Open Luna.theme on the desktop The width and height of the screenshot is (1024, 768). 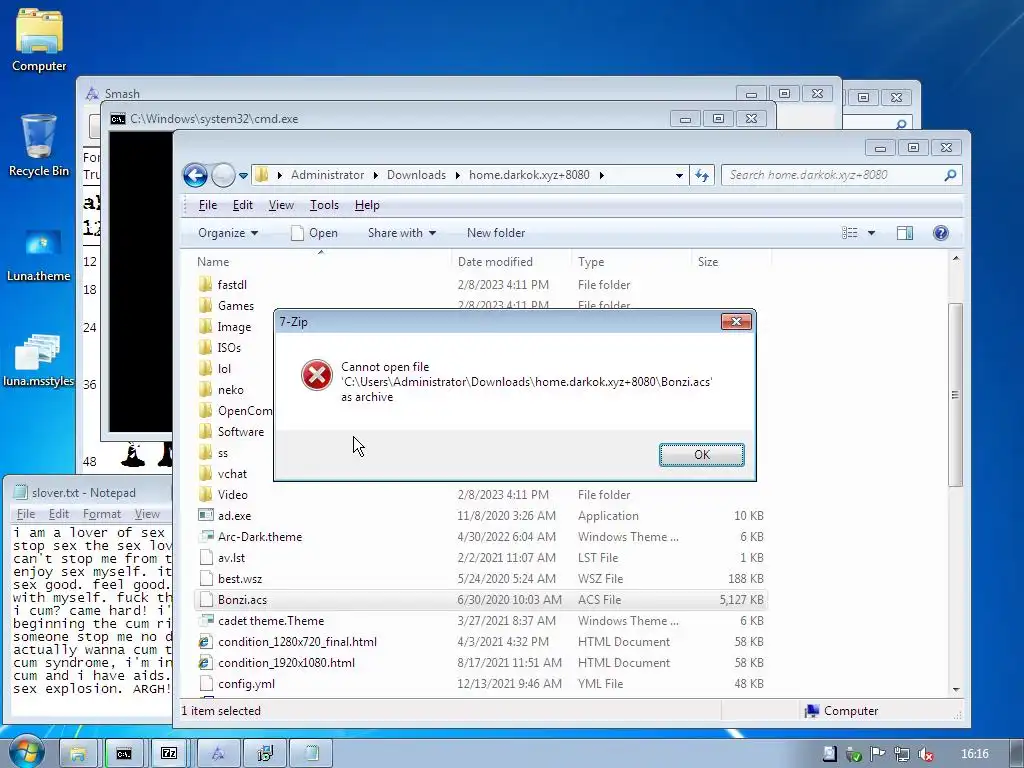pyautogui.click(x=39, y=255)
